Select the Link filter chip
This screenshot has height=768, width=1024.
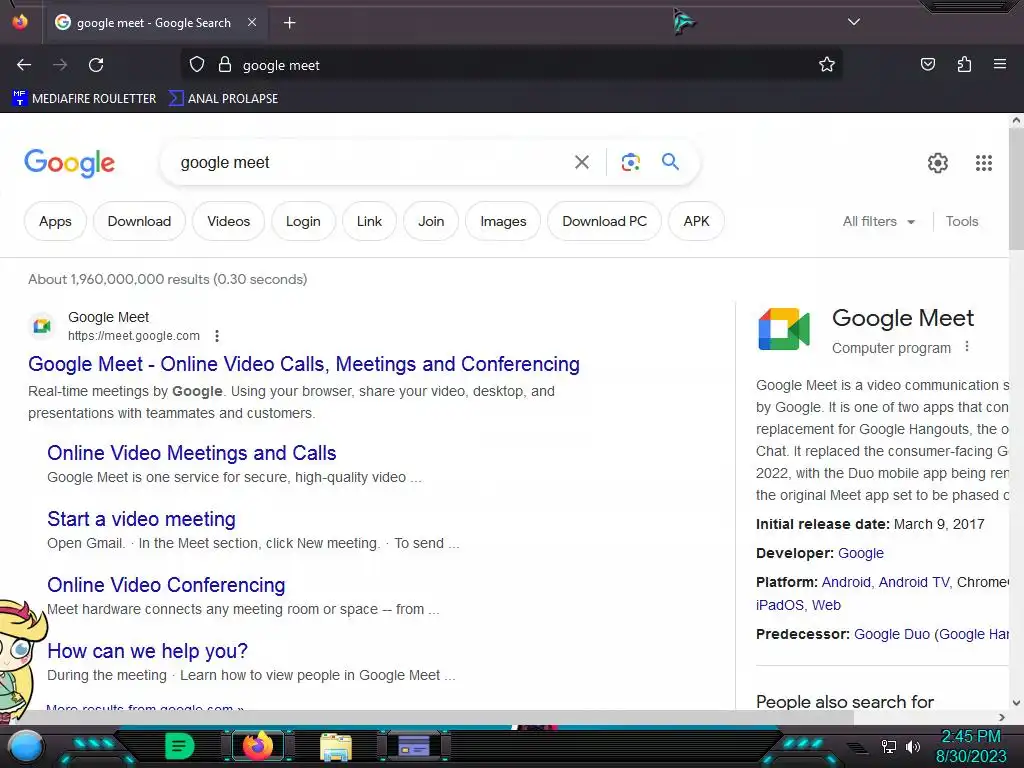tap(369, 221)
